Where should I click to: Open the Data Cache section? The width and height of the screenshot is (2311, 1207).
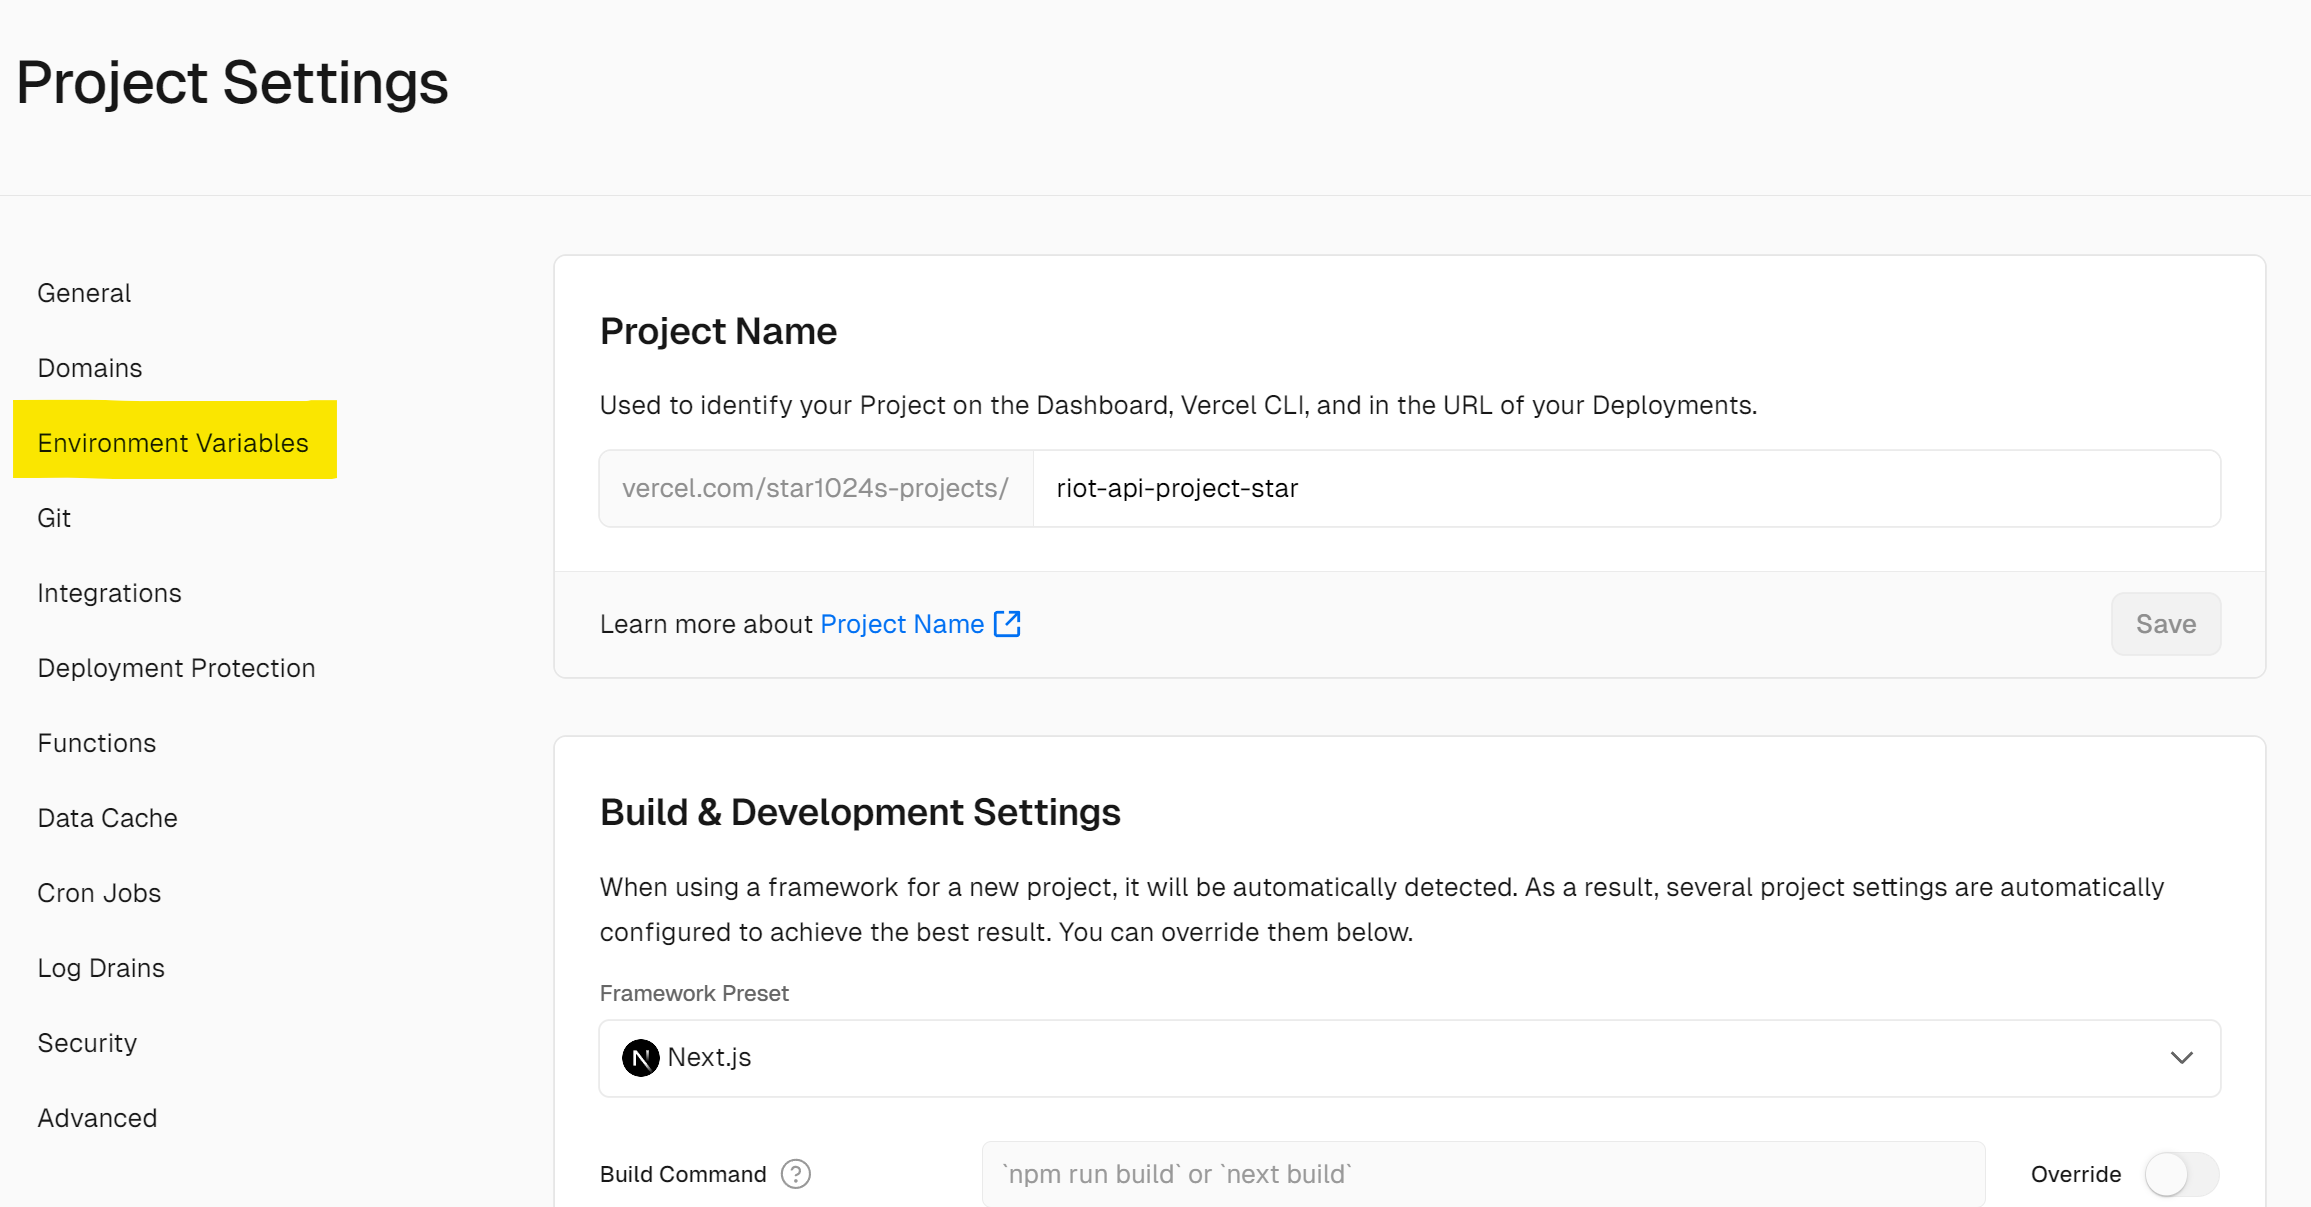pyautogui.click(x=107, y=818)
